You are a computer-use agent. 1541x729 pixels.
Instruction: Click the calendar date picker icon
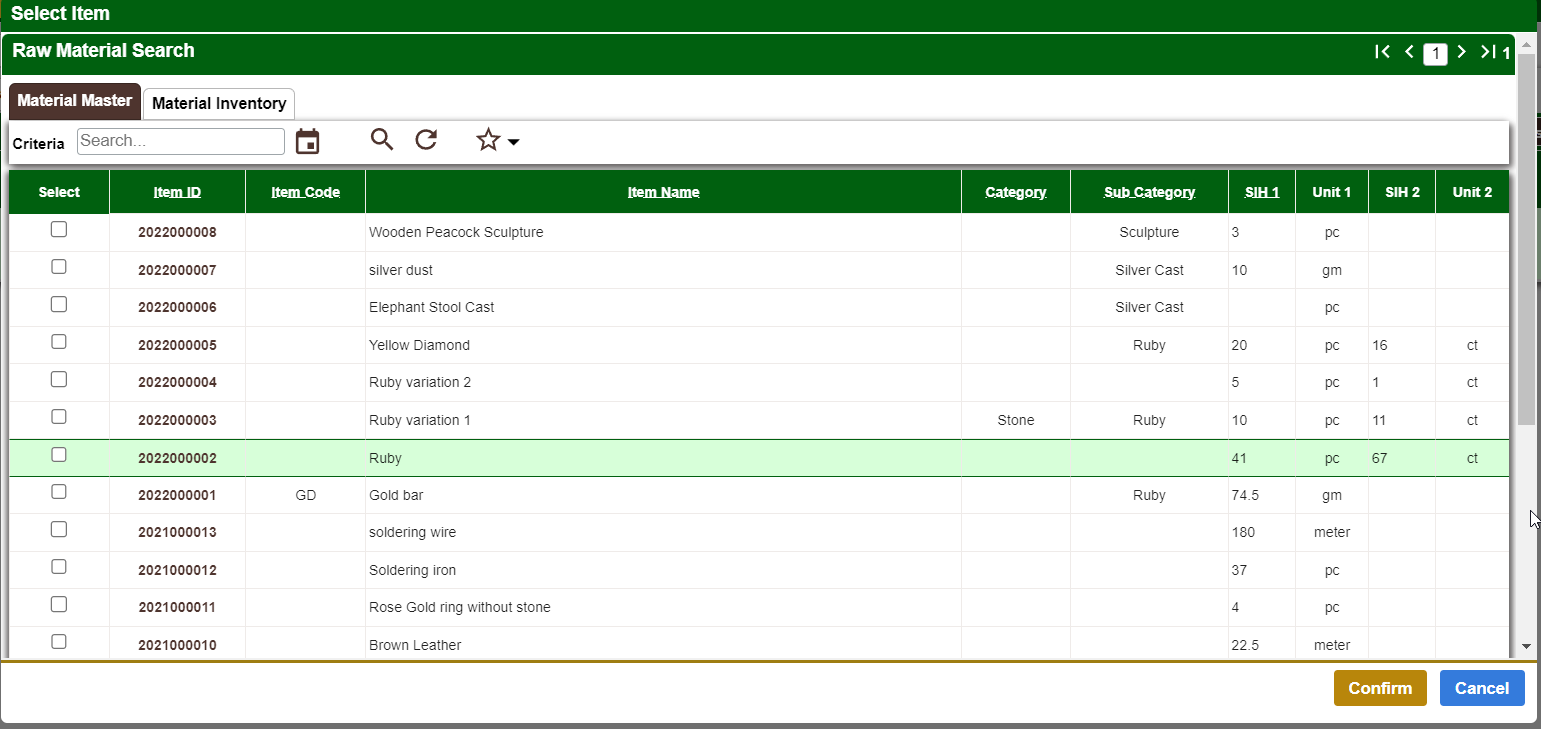(x=308, y=141)
